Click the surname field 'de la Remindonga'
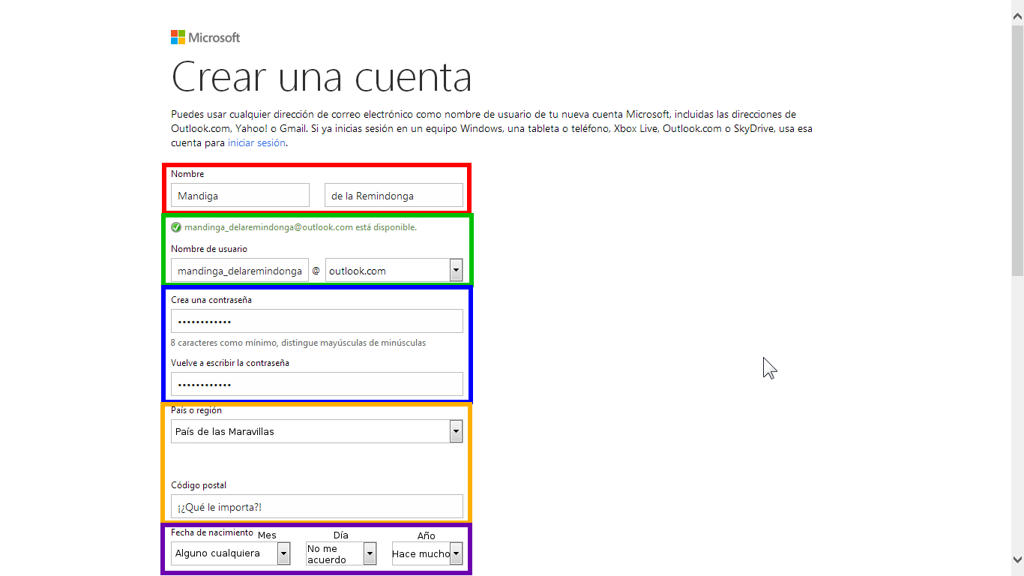 pyautogui.click(x=394, y=195)
